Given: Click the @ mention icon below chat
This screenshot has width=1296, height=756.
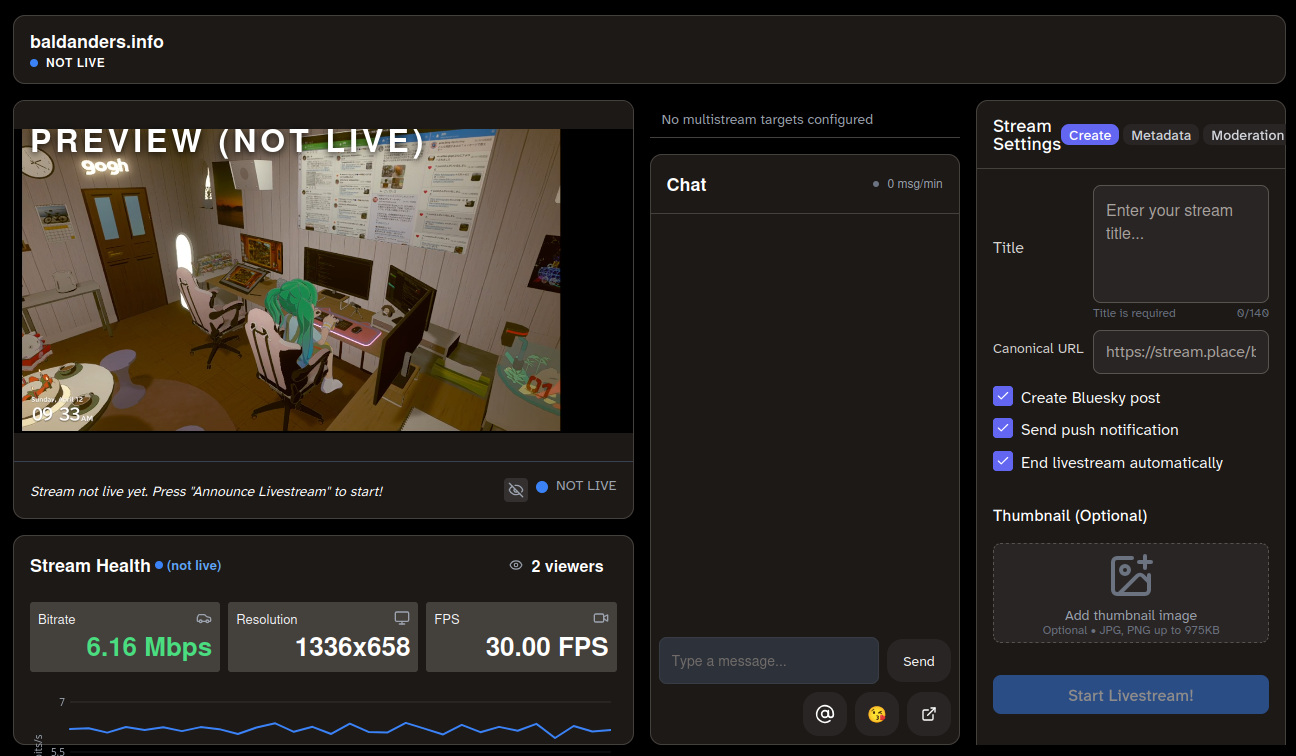Looking at the screenshot, I should click(x=825, y=714).
